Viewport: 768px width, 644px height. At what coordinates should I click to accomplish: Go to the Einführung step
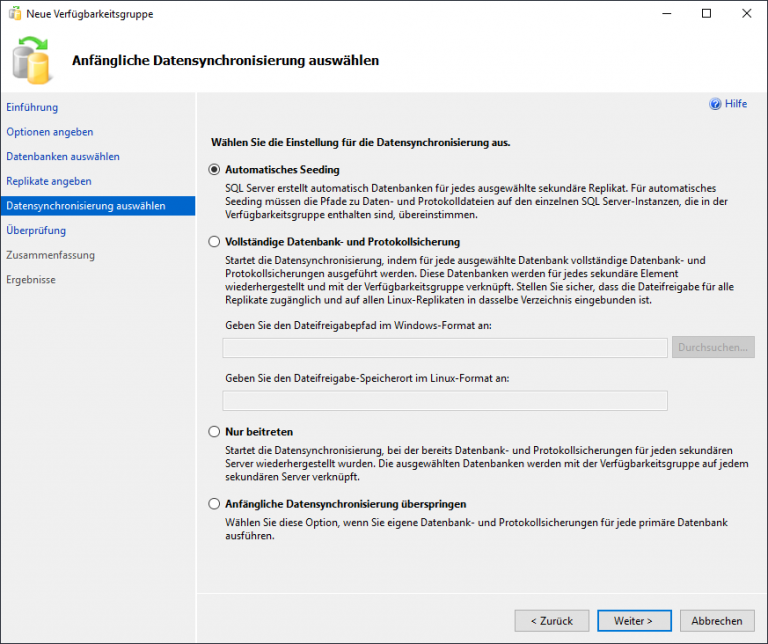pos(32,107)
